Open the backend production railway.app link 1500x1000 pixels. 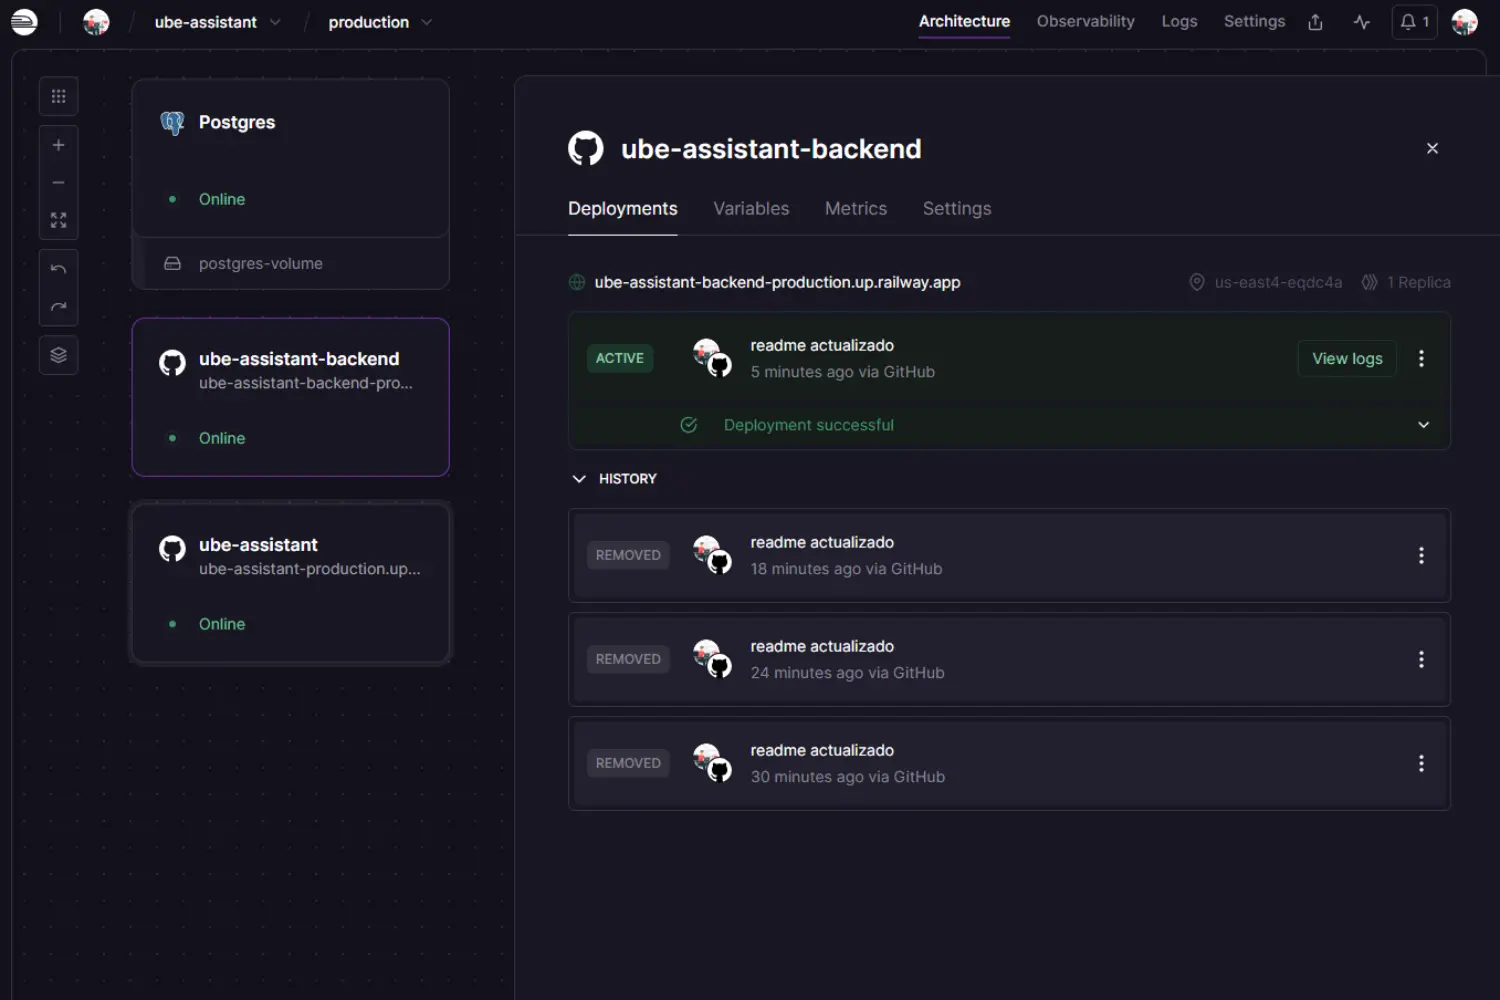coord(777,282)
